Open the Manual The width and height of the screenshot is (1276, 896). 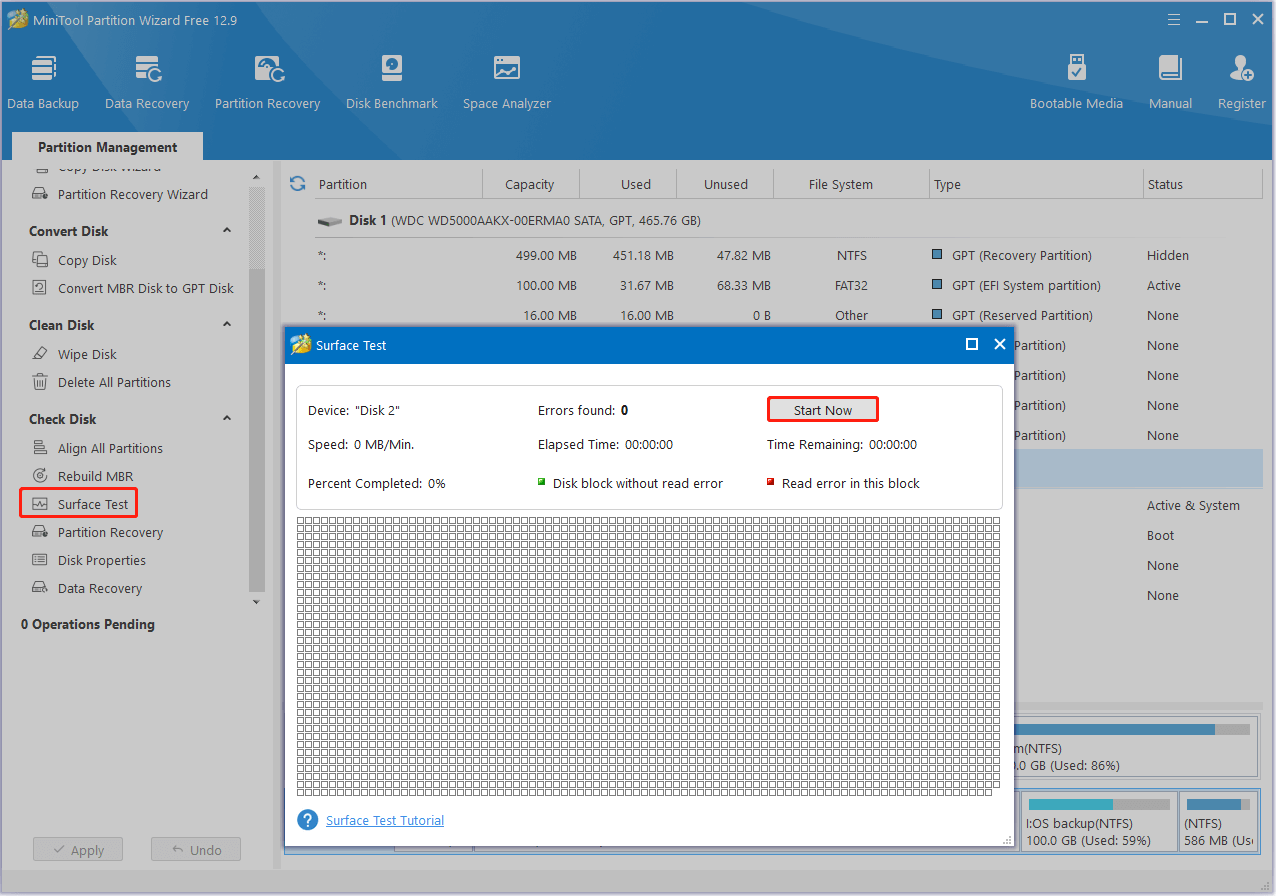pyautogui.click(x=1171, y=83)
